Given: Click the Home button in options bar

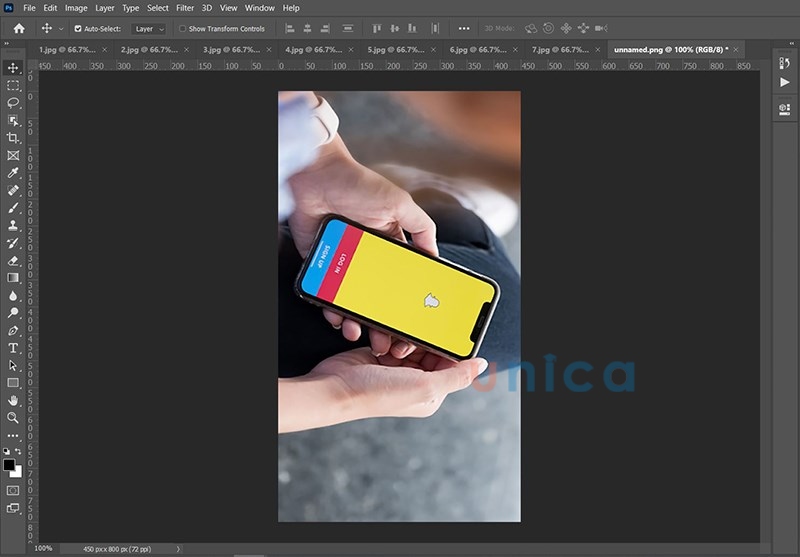Looking at the screenshot, I should click(x=18, y=29).
